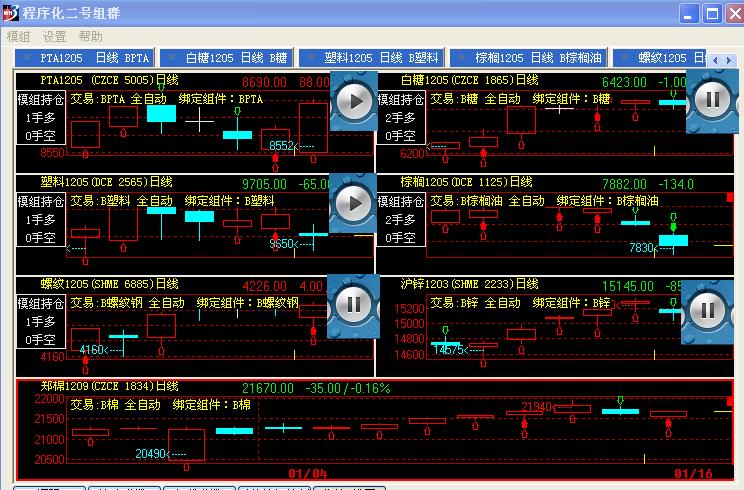Pause the 白糖1205 trading module
This screenshot has height=490, width=744.
[x=710, y=99]
